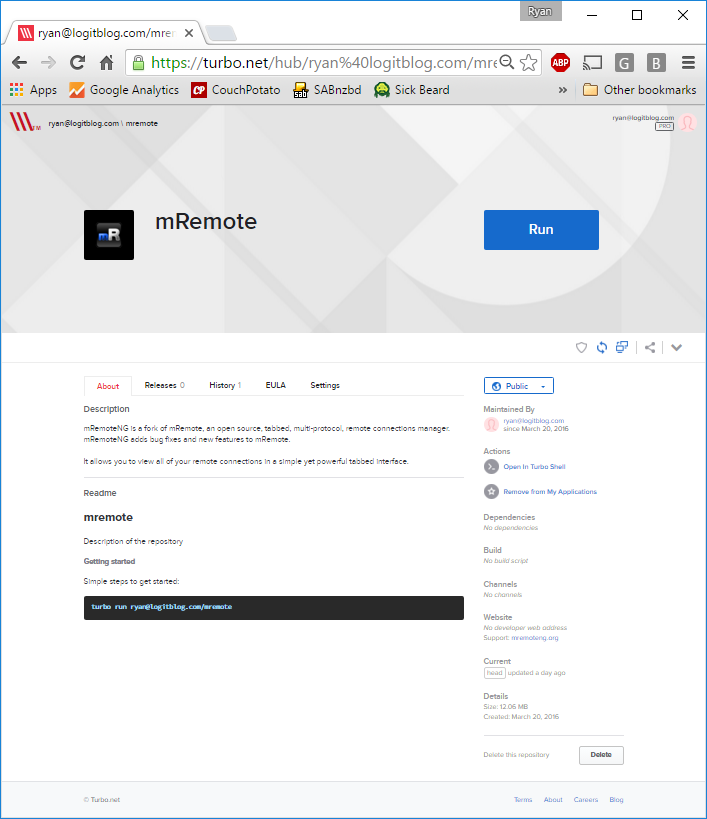
Task: Click the zoom magnifier icon in address bar
Action: (506, 62)
